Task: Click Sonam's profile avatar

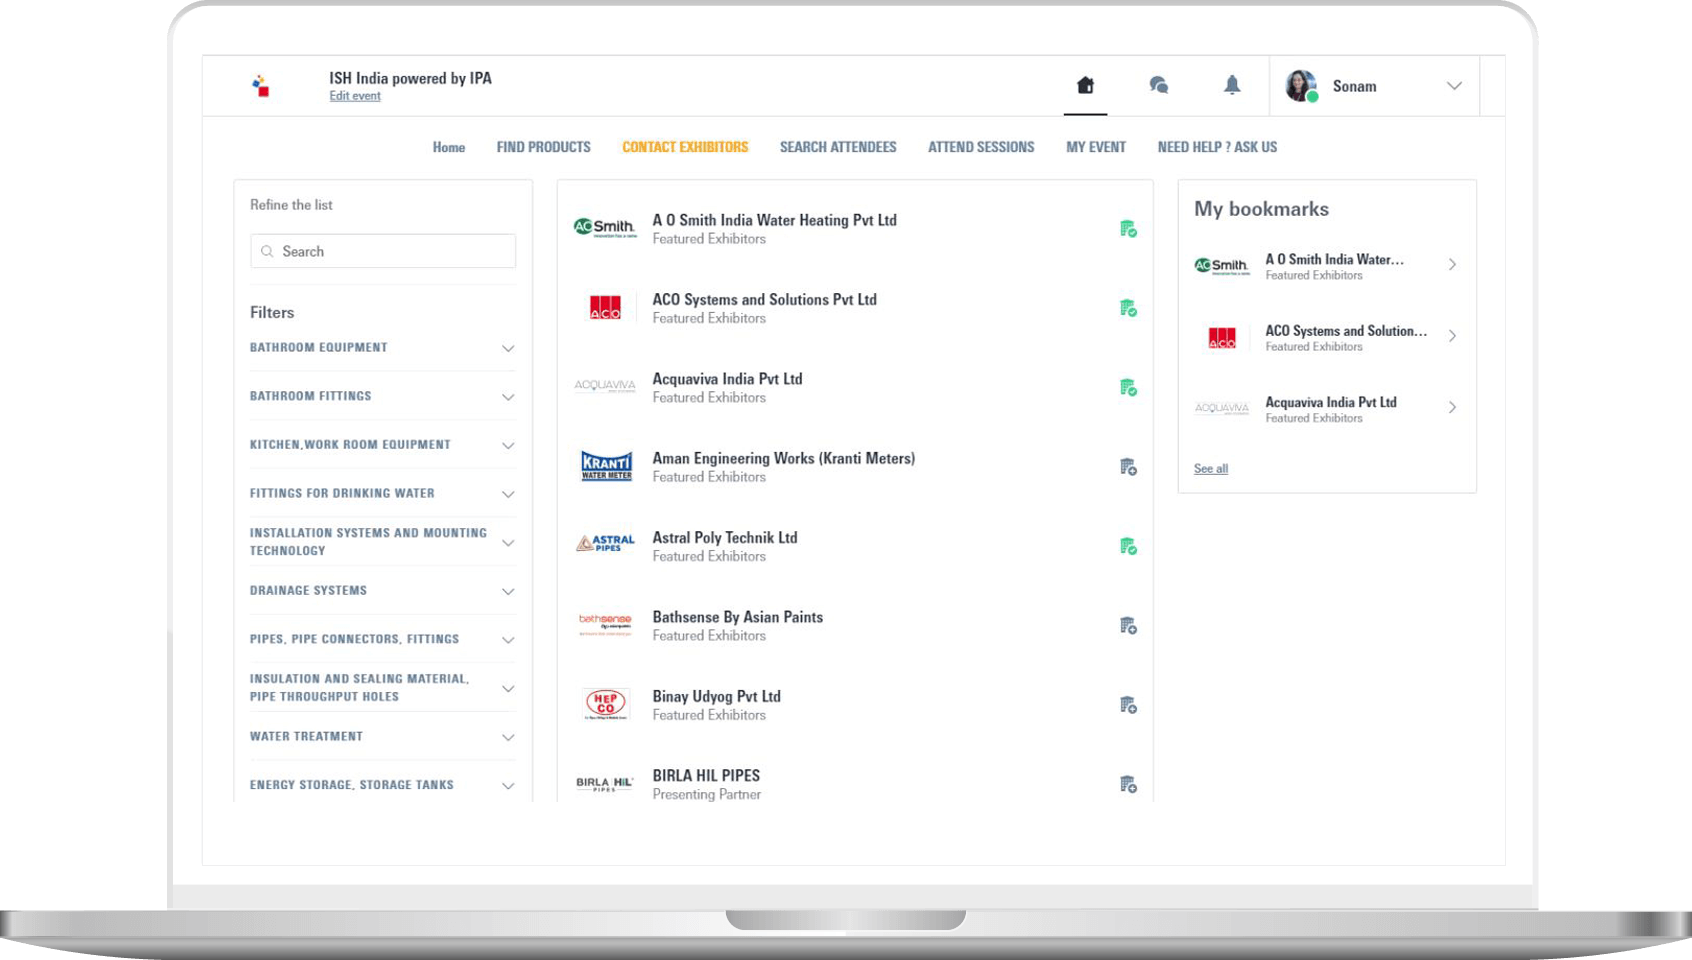Action: pos(1301,86)
